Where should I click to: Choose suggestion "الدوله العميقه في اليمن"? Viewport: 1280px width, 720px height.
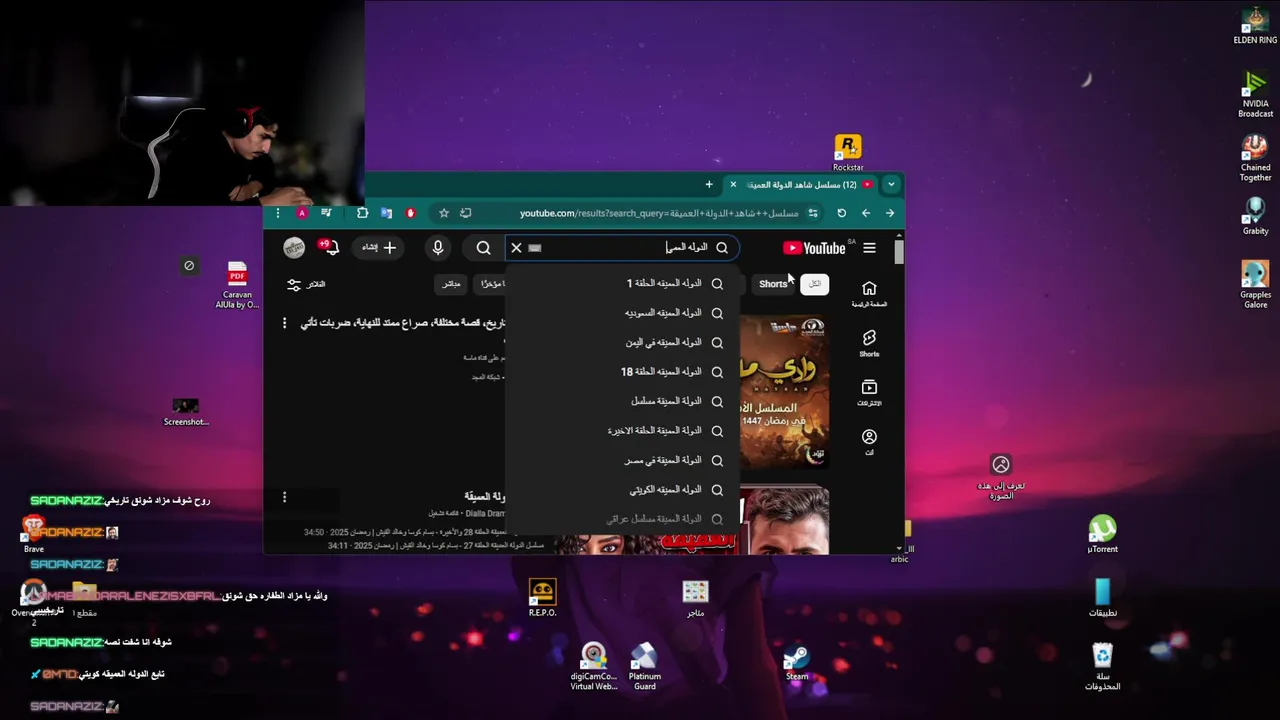coord(620,342)
